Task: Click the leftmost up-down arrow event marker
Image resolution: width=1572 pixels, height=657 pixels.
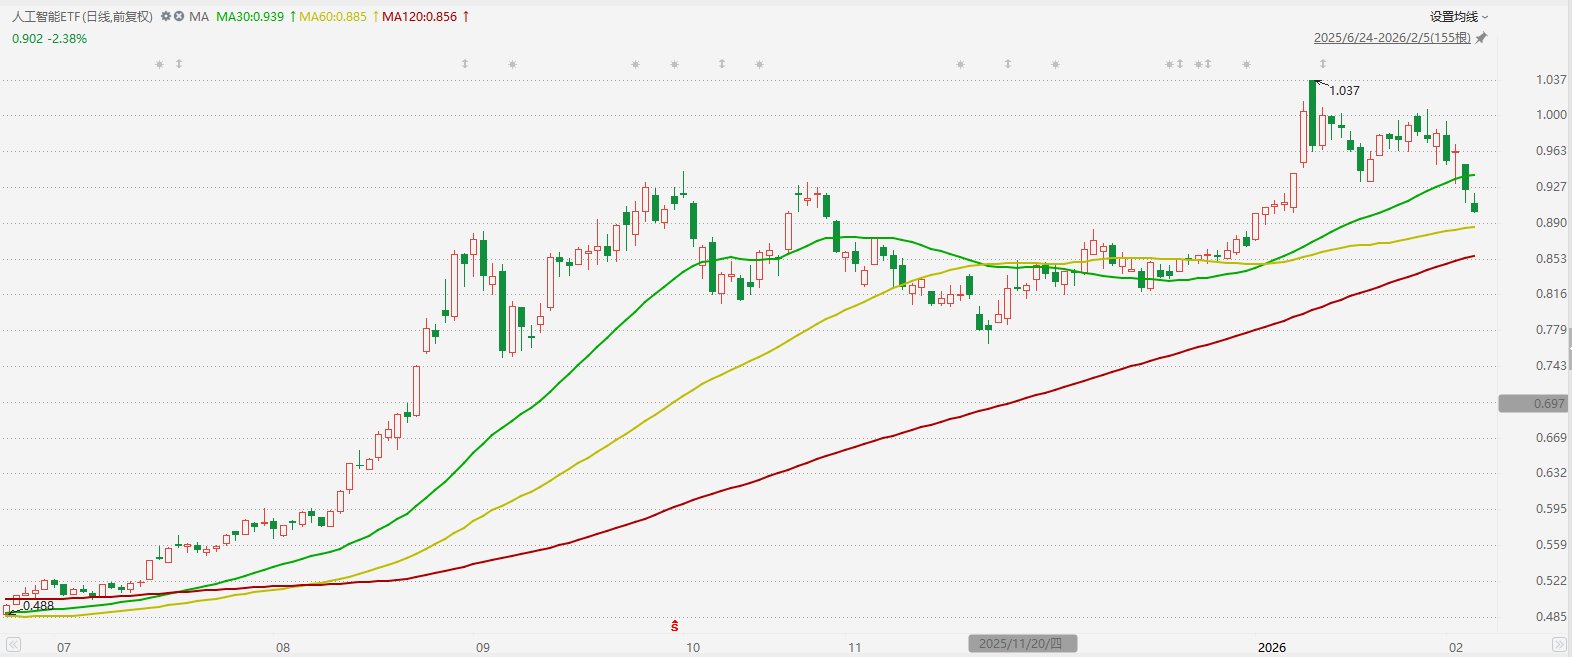Action: [x=179, y=64]
